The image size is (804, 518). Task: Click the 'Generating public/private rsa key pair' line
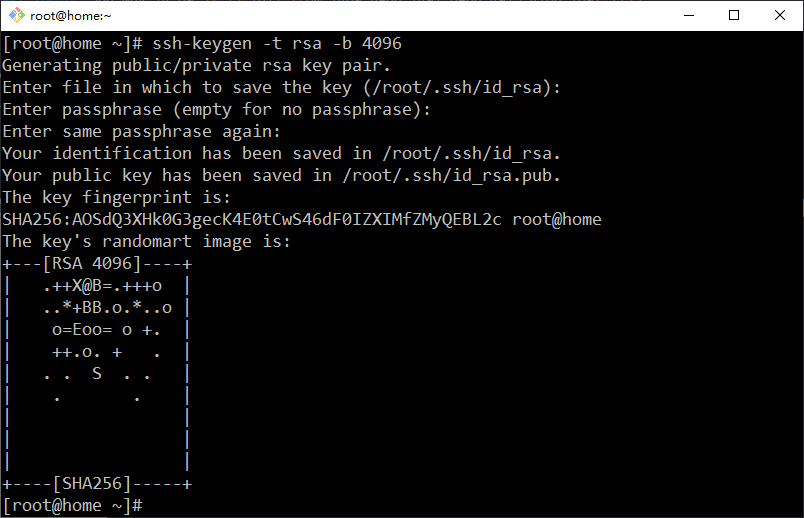pos(197,66)
